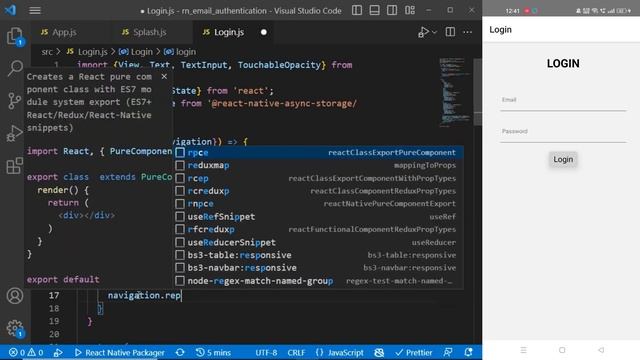Screen dimensions: 640x360
Task: Click the editor vertical scrollbar
Action: pyautogui.click(x=478, y=92)
